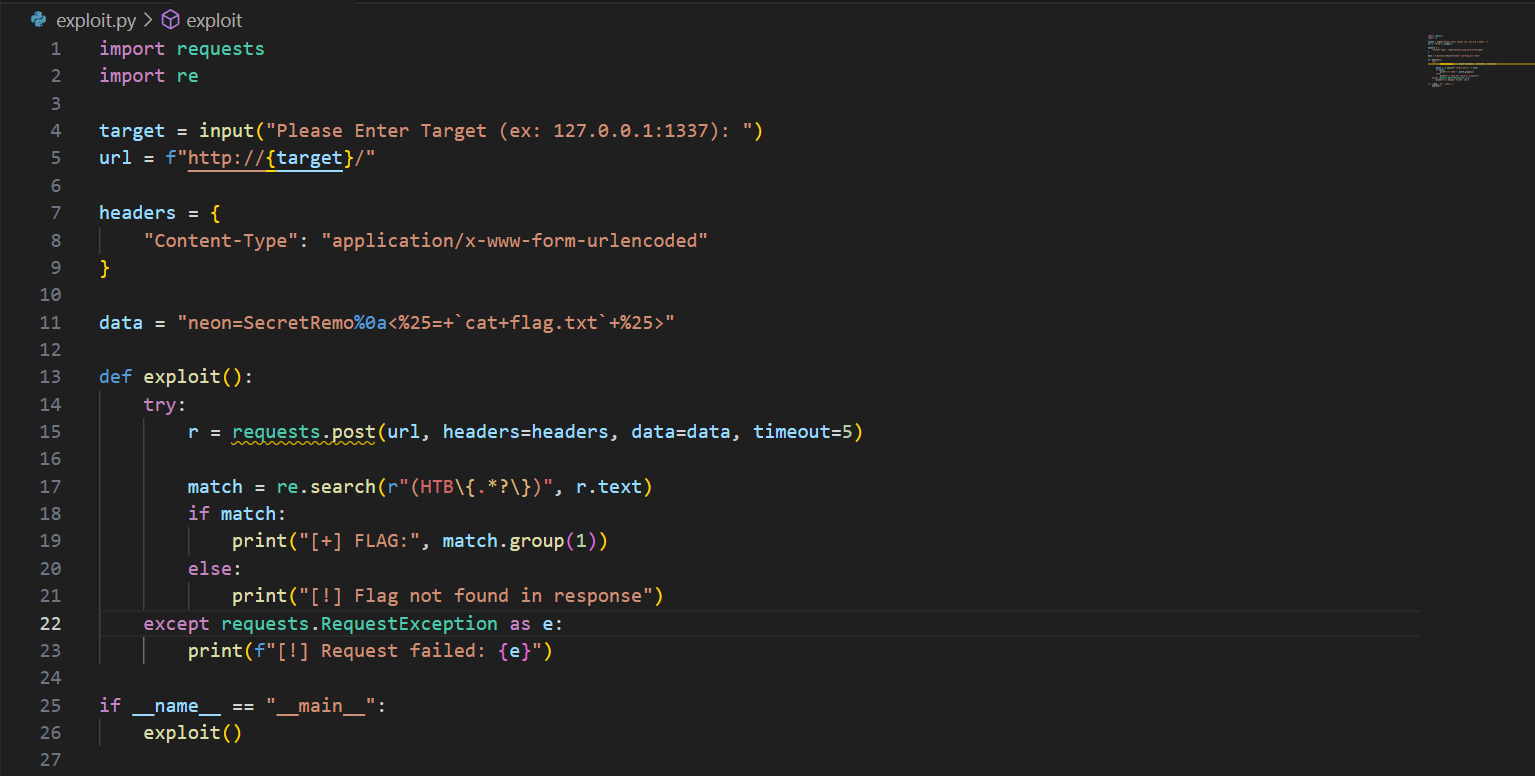1535x776 pixels.
Task: Click 're.search' on line 17
Action: click(x=326, y=486)
